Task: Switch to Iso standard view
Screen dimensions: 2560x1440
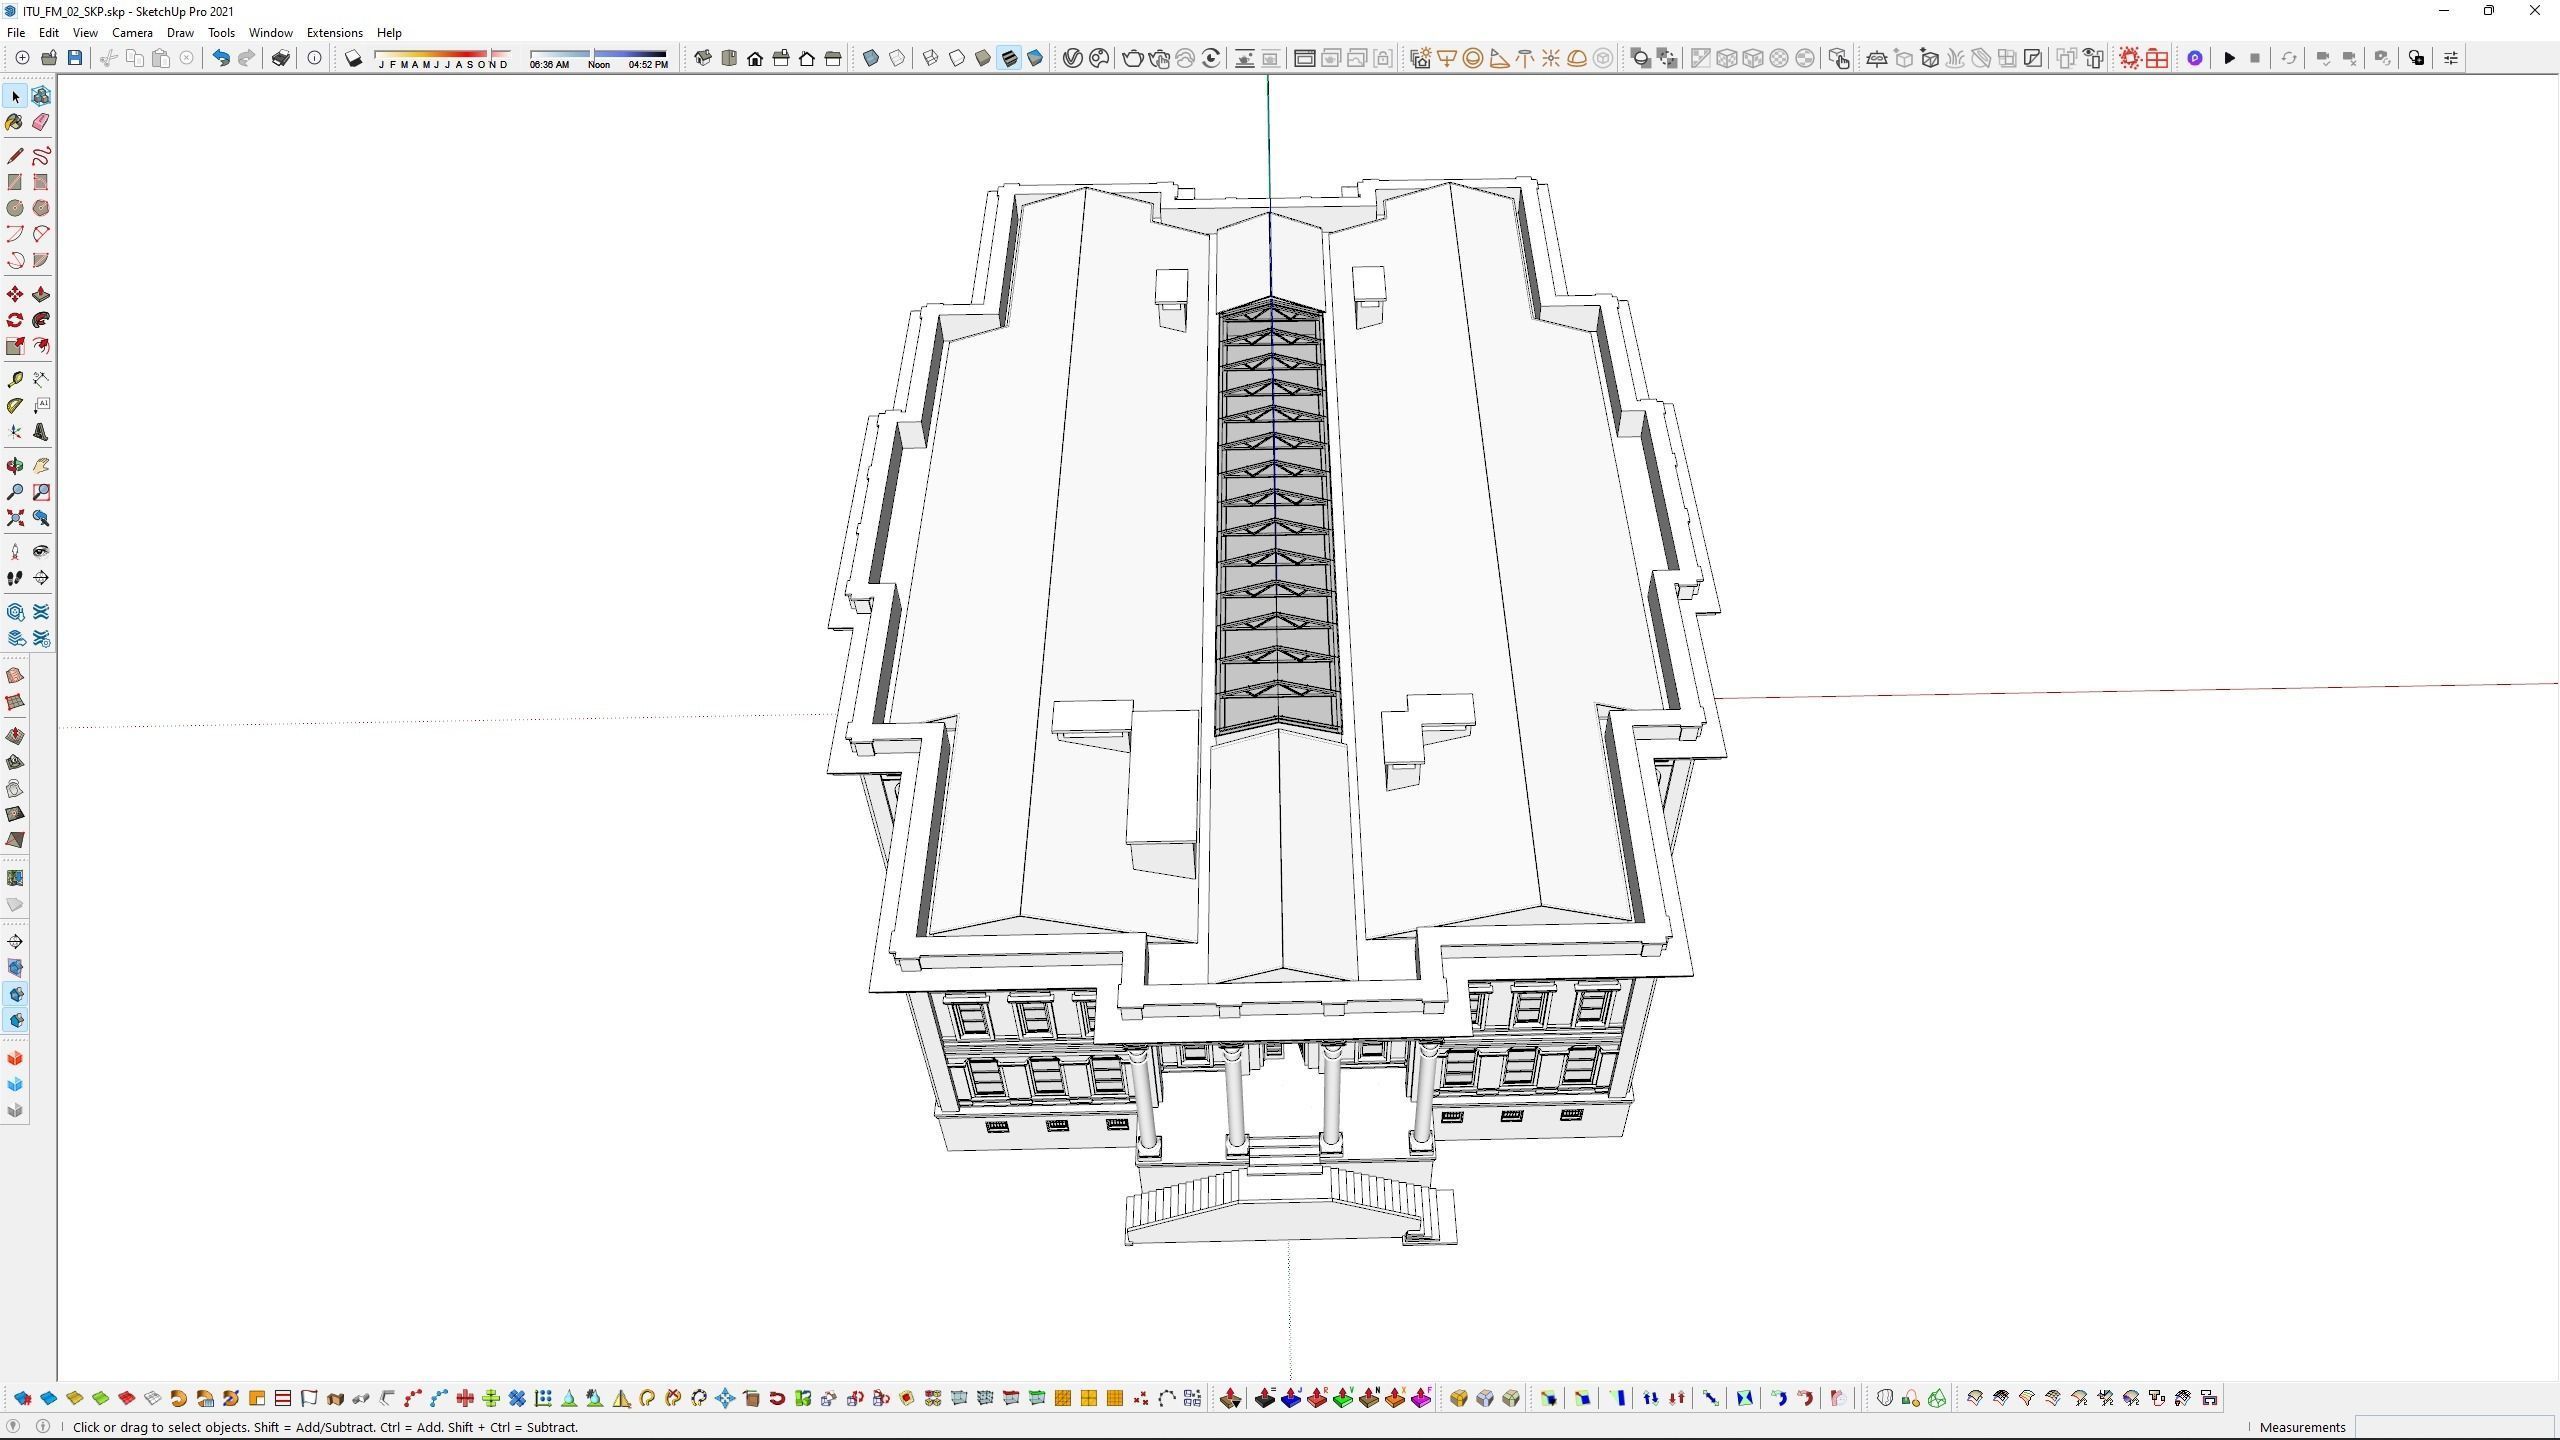Action: click(x=703, y=58)
